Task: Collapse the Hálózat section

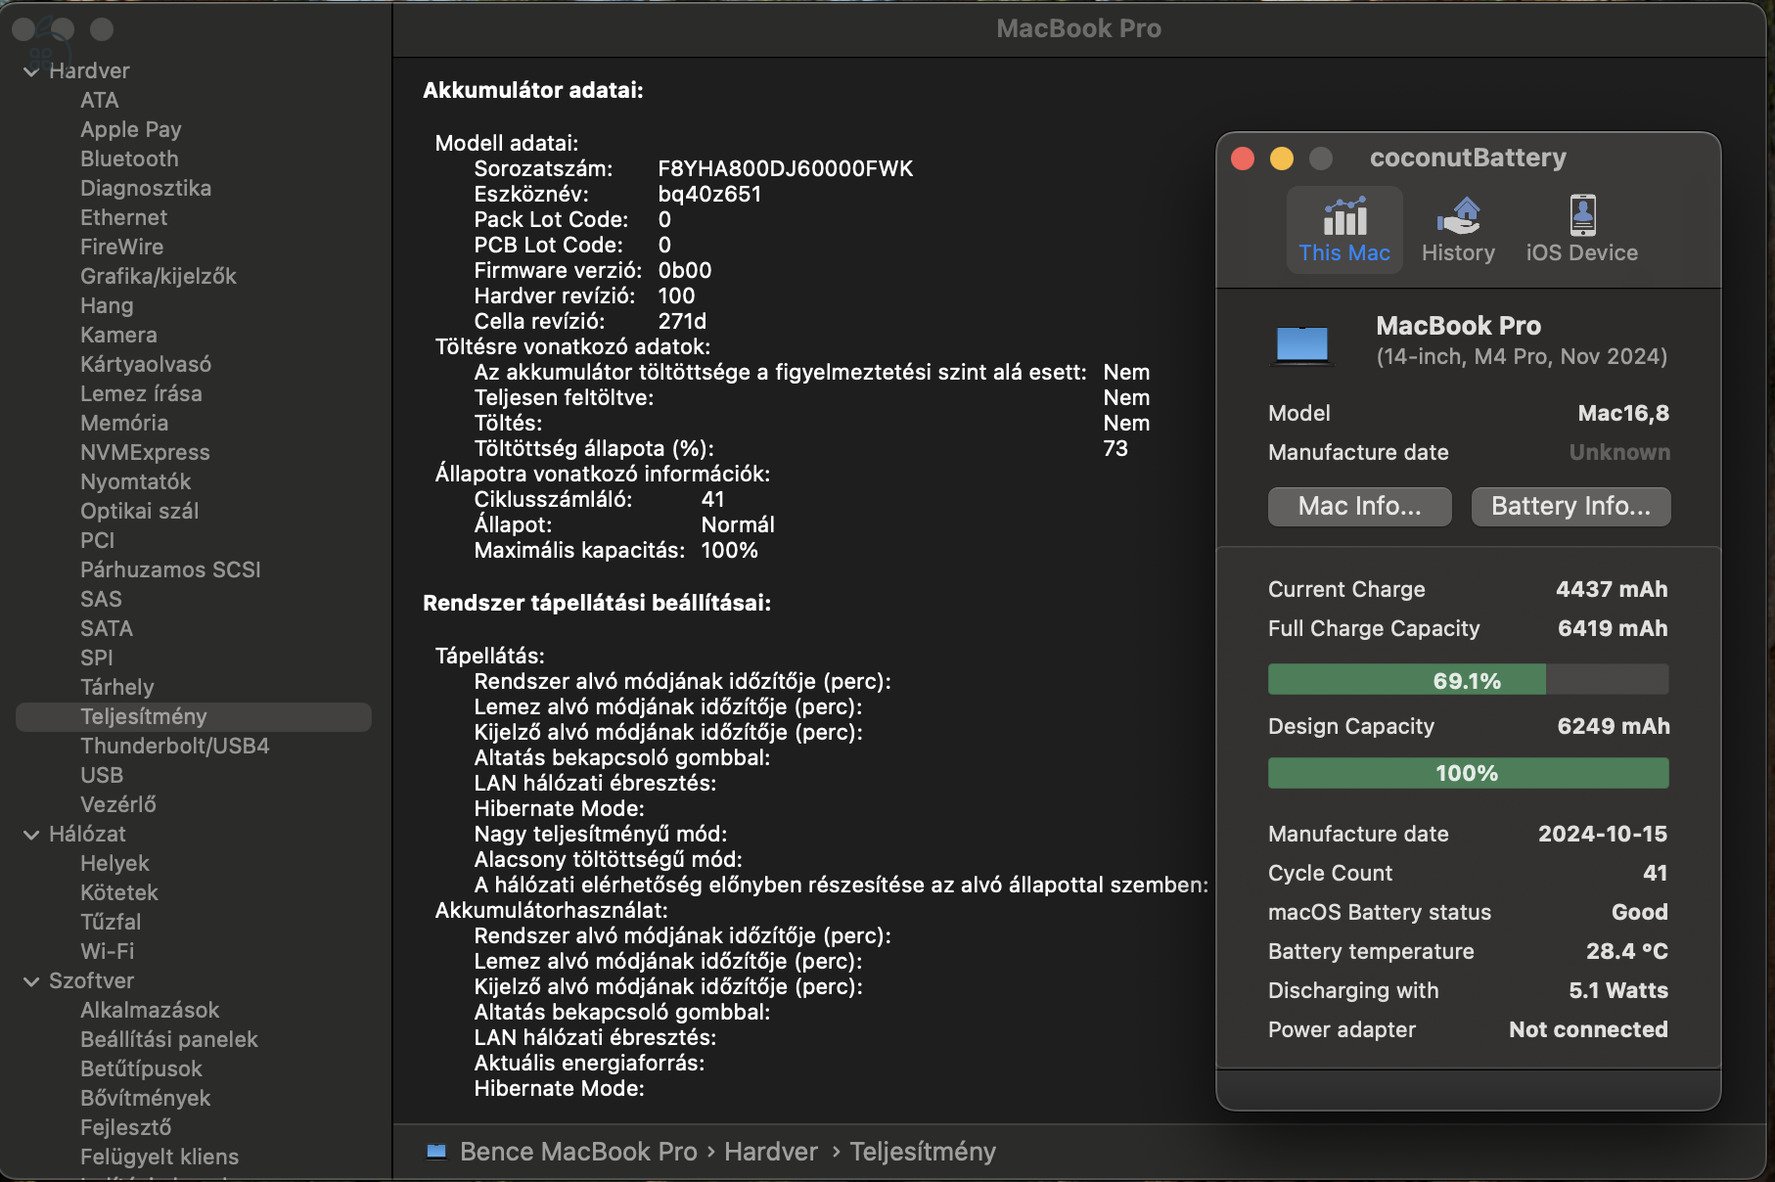Action: click(x=31, y=833)
